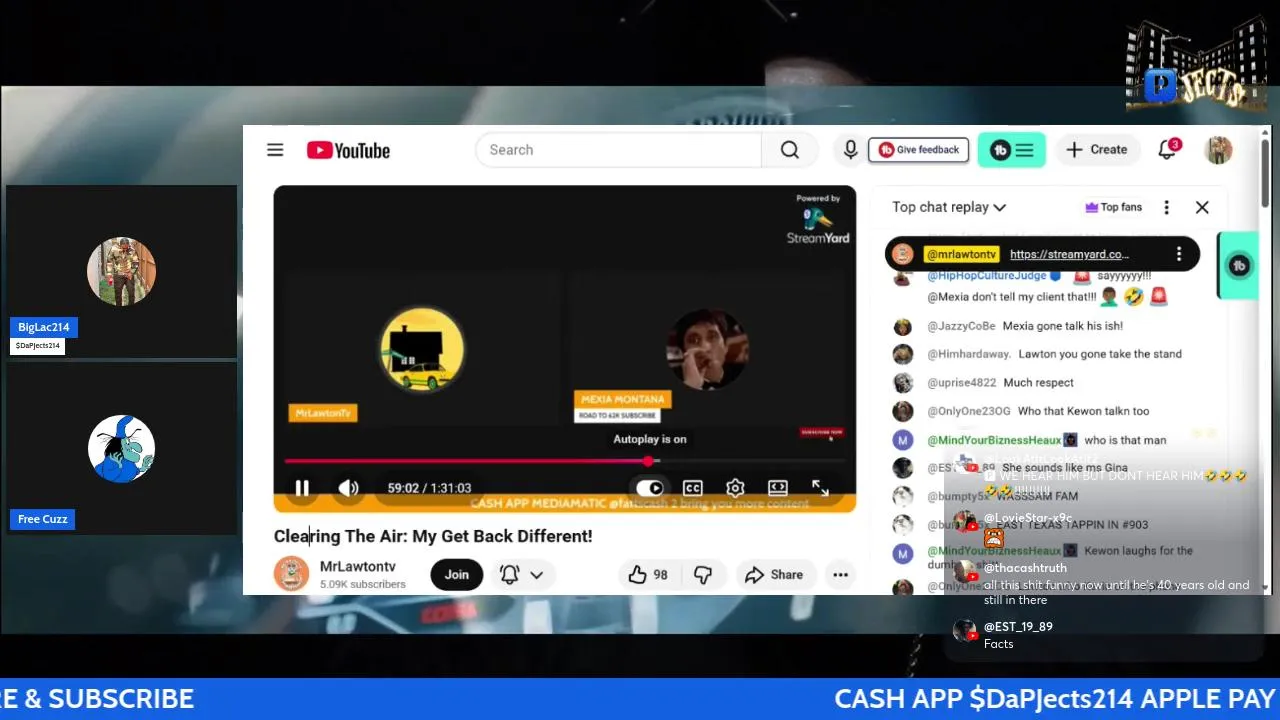Click the Create button
The height and width of the screenshot is (720, 1280).
tap(1097, 150)
